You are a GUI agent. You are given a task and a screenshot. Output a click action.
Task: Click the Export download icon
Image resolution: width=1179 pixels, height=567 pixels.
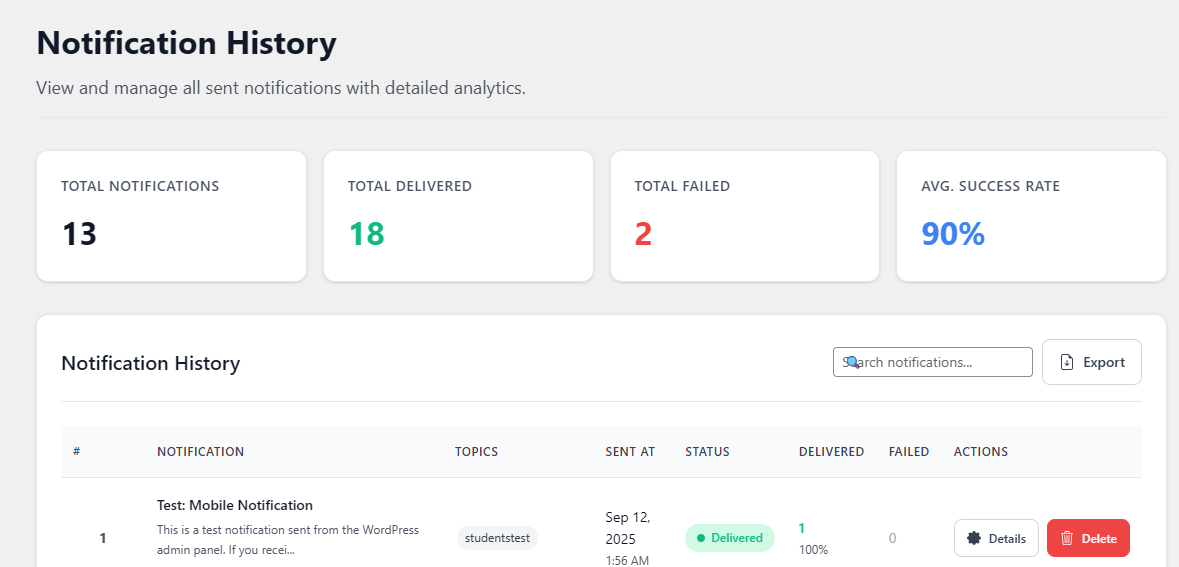(x=1066, y=362)
